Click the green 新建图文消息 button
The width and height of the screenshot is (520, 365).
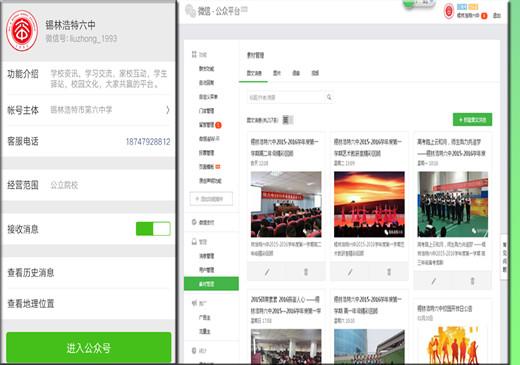coord(472,120)
